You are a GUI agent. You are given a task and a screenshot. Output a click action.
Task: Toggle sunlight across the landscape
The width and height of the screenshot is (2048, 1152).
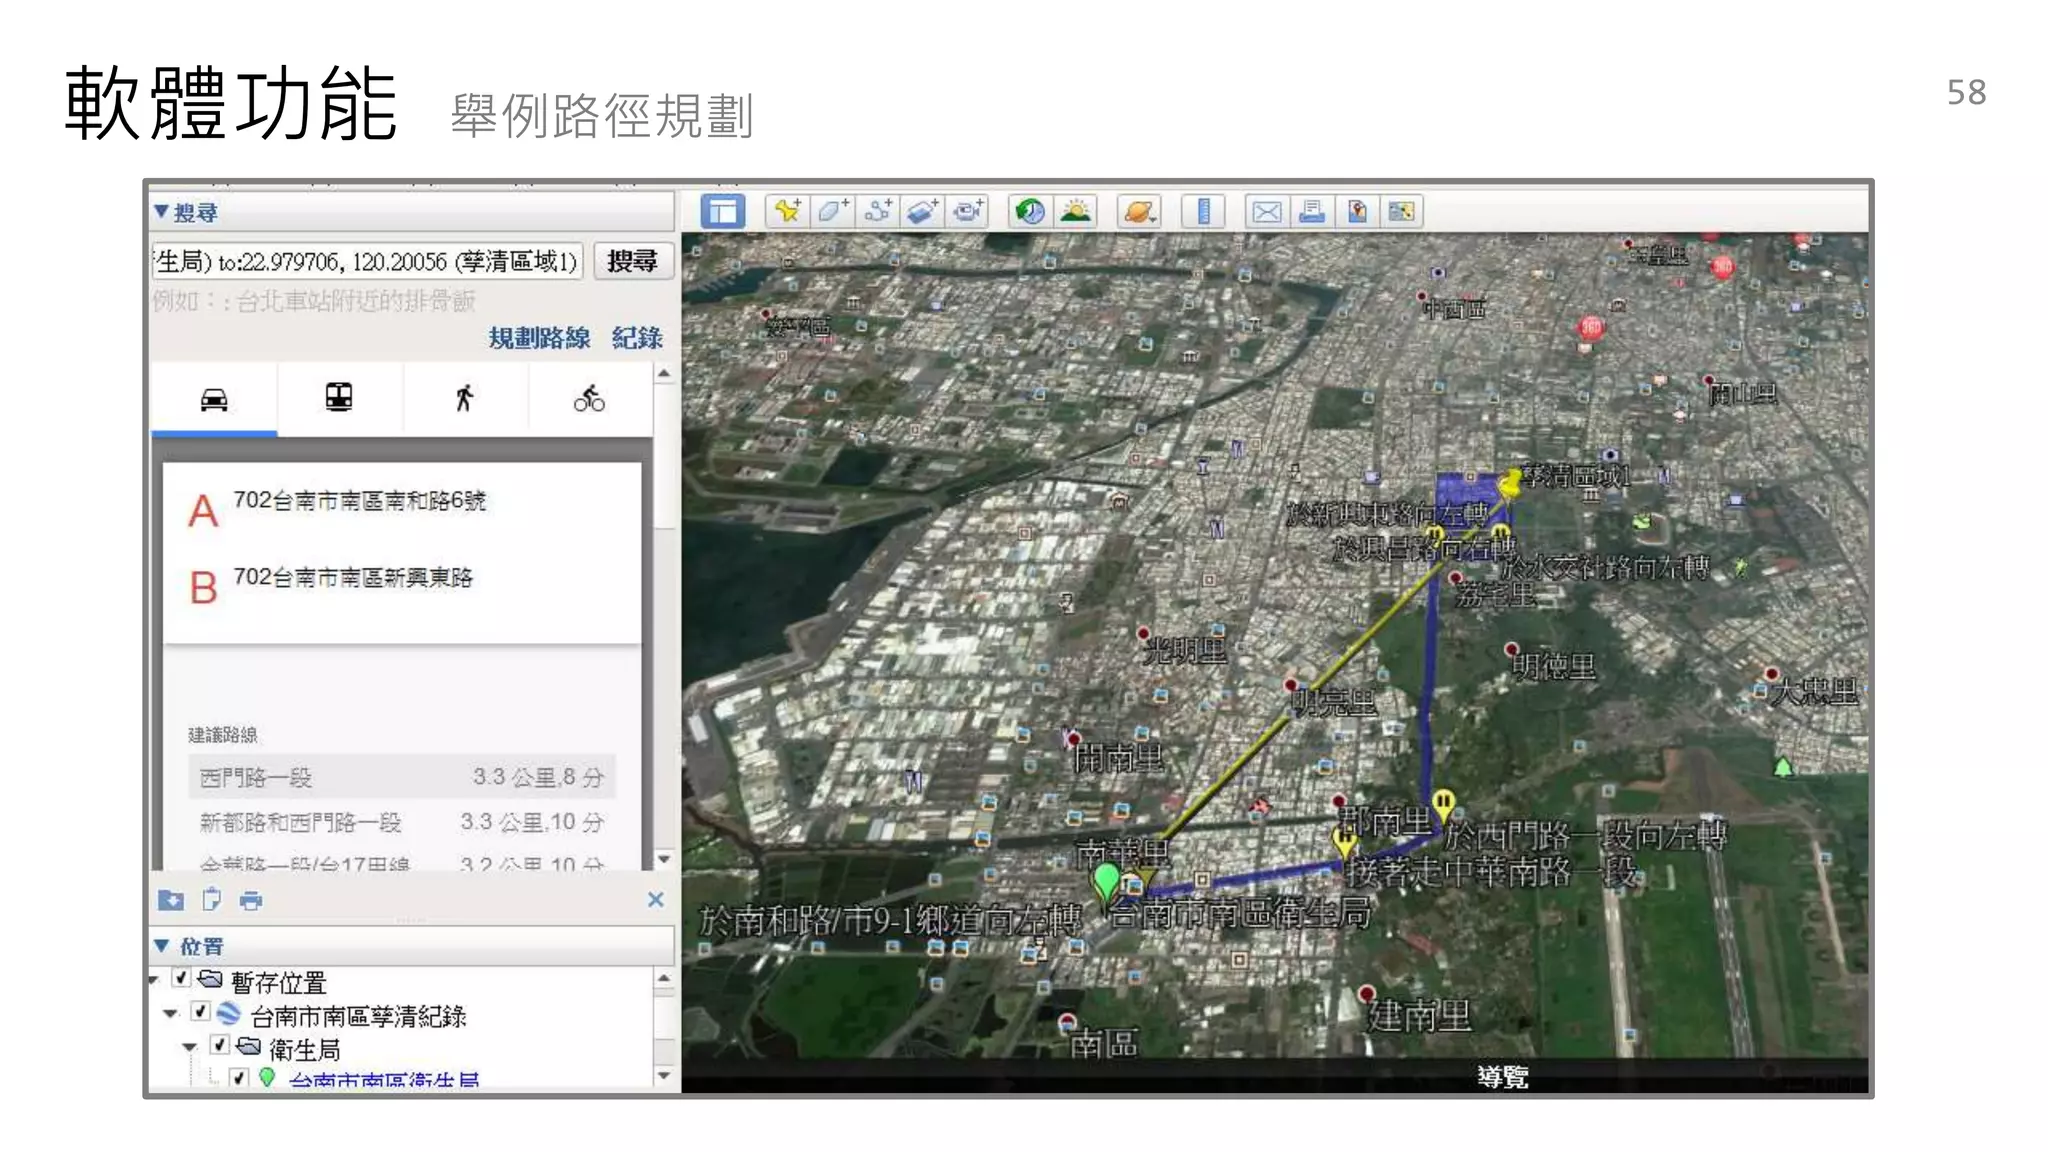tap(1075, 211)
